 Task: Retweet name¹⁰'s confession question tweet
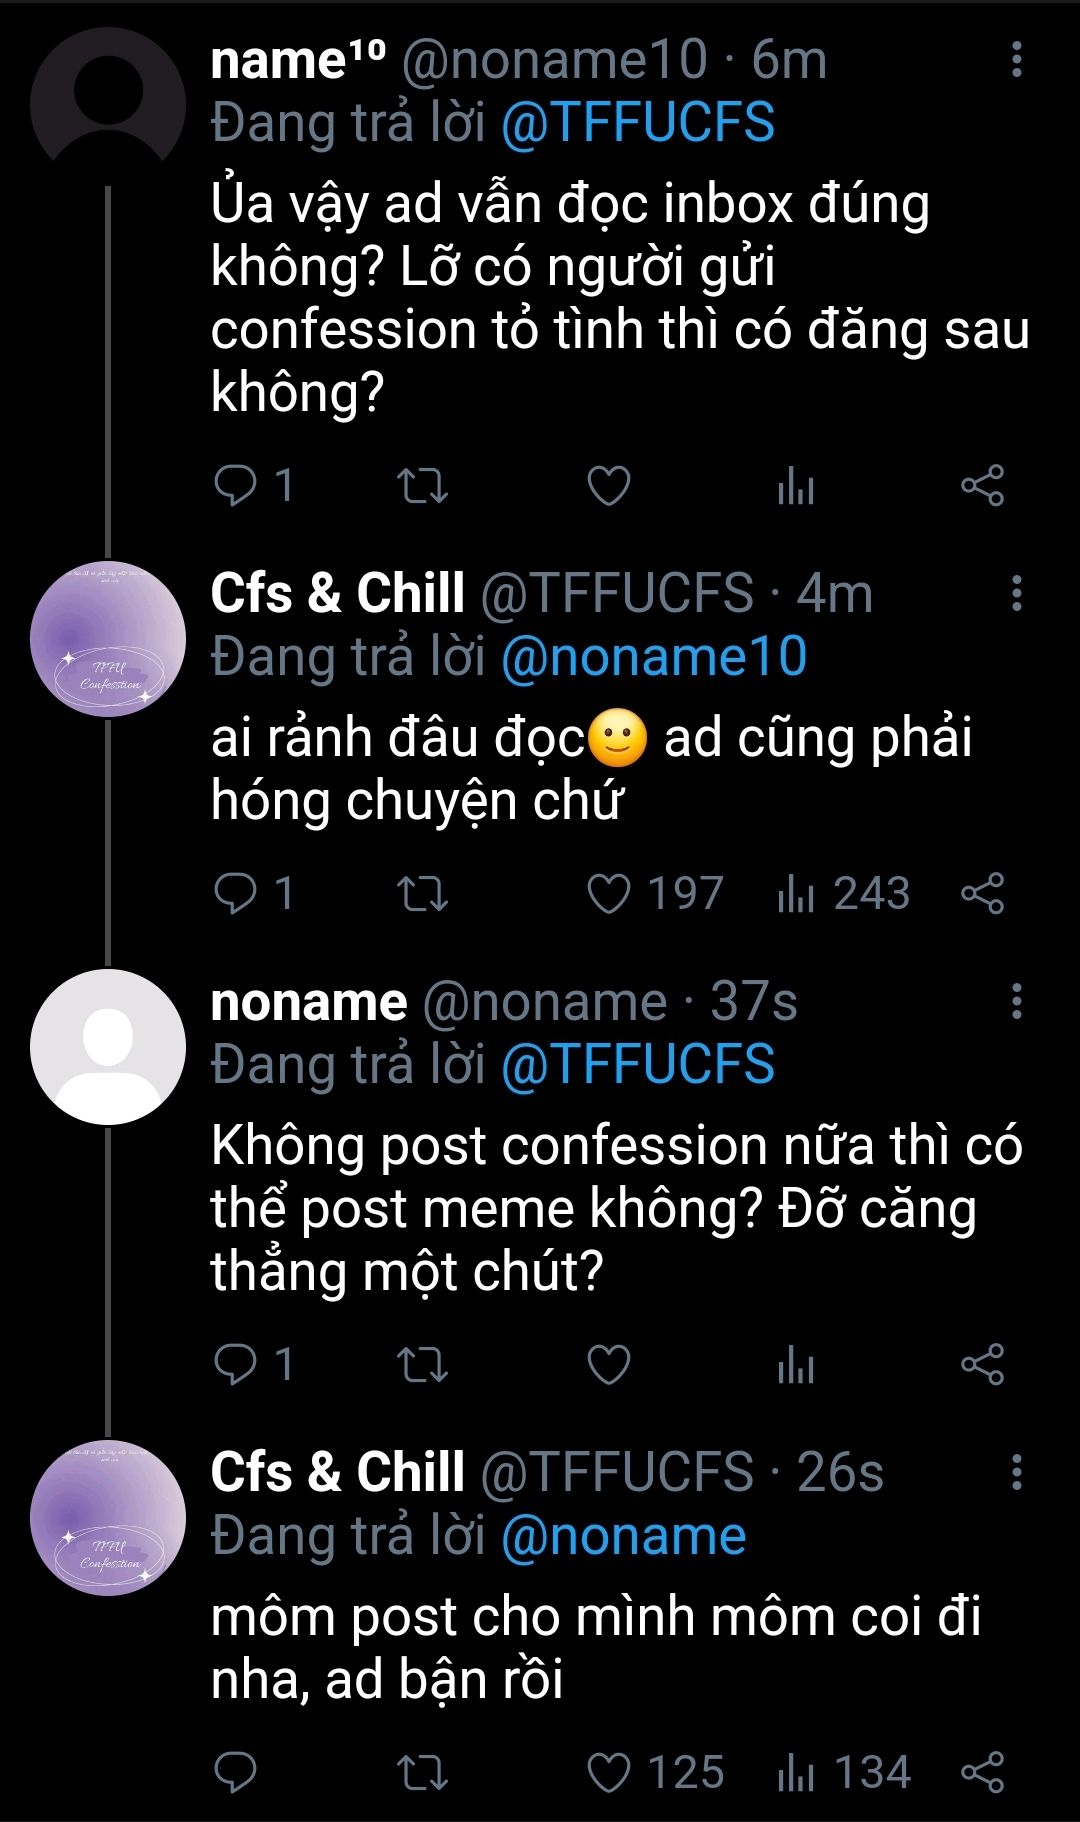pos(422,487)
